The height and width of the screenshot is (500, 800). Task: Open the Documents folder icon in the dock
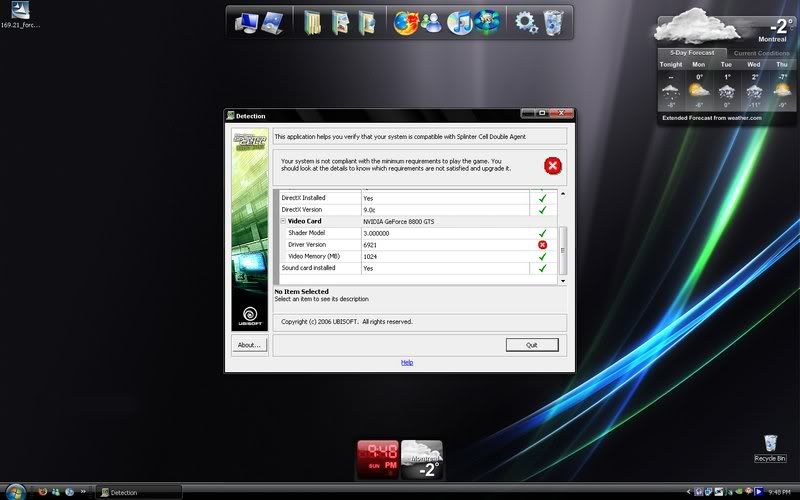(x=313, y=23)
